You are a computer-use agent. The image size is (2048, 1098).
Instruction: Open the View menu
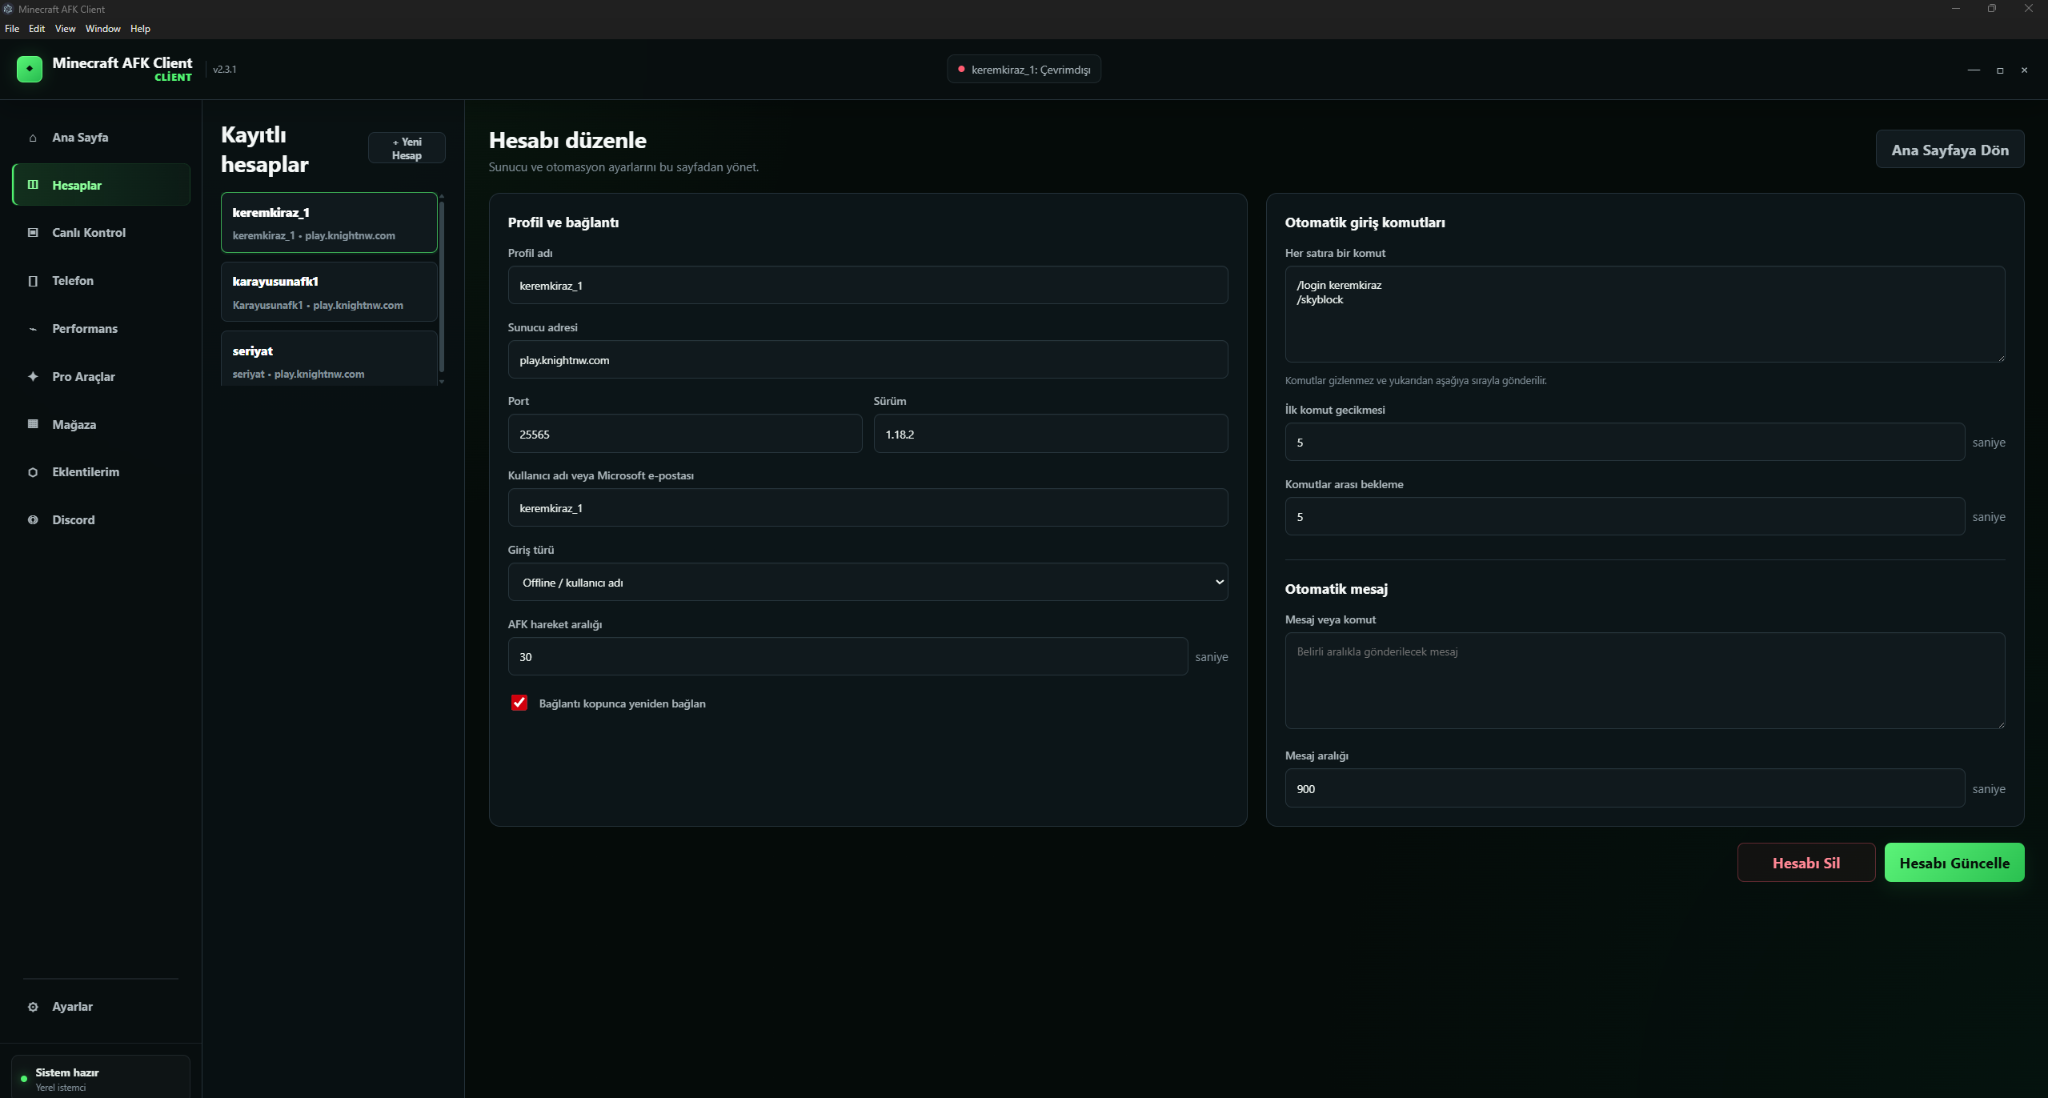[x=65, y=29]
